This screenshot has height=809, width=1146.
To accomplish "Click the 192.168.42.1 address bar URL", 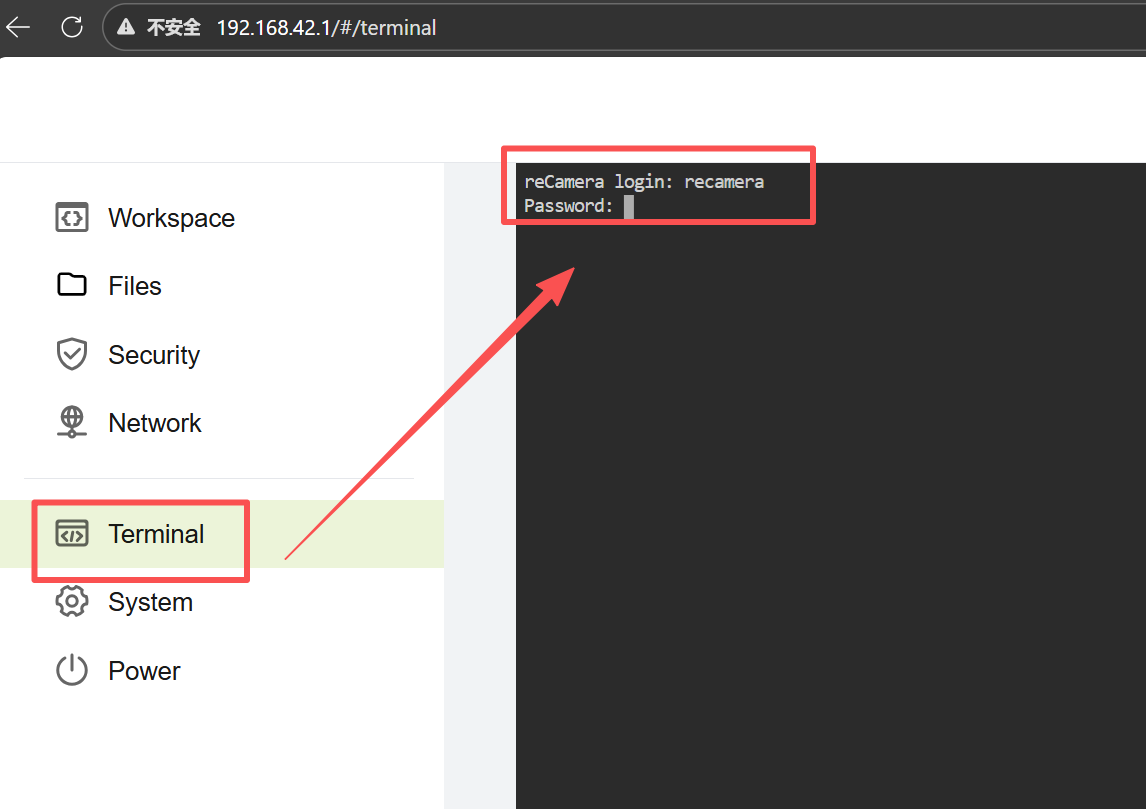I will [326, 28].
